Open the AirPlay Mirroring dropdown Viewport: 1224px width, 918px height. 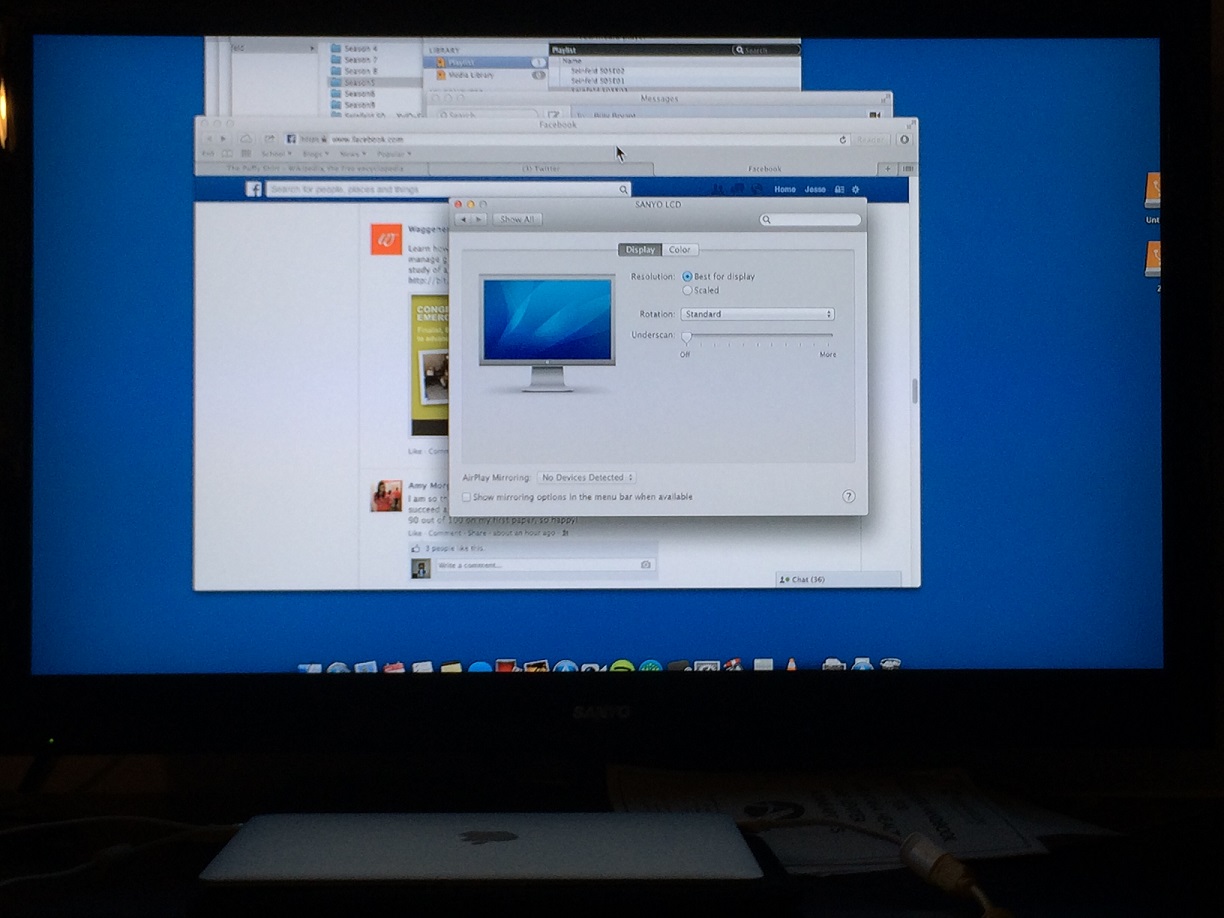(587, 478)
